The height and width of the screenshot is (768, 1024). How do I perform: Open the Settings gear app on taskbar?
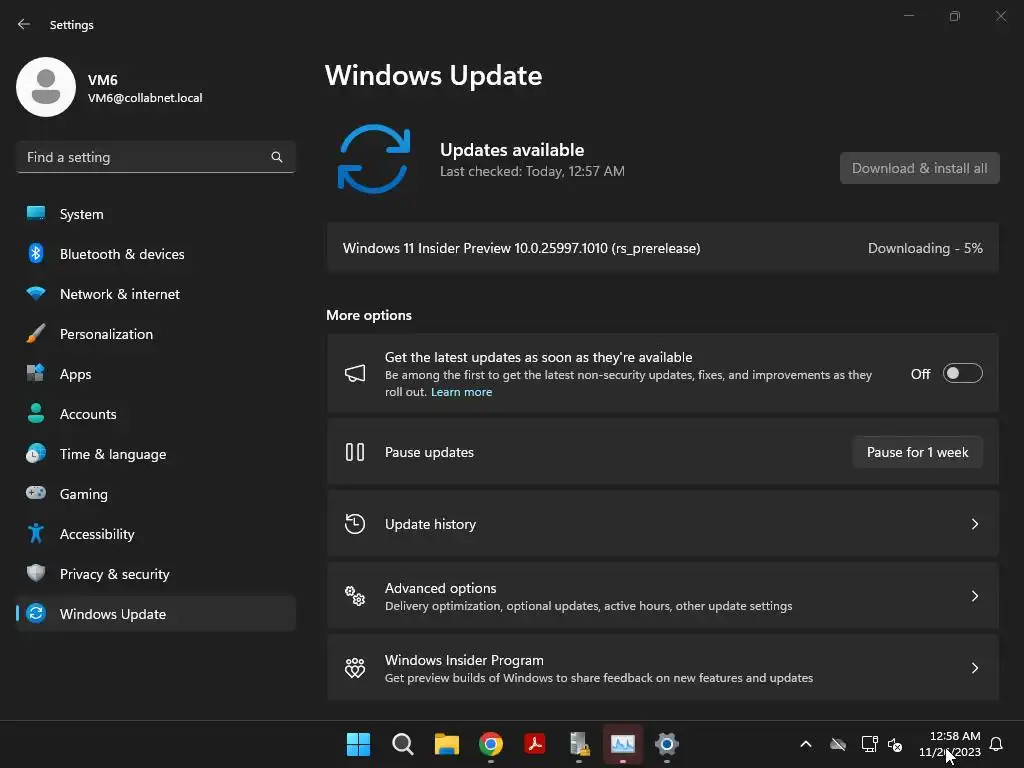pyautogui.click(x=667, y=744)
